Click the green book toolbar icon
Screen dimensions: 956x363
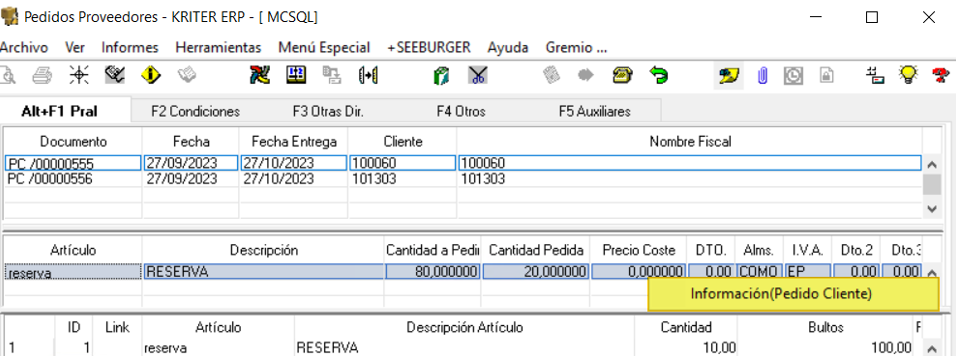(441, 76)
